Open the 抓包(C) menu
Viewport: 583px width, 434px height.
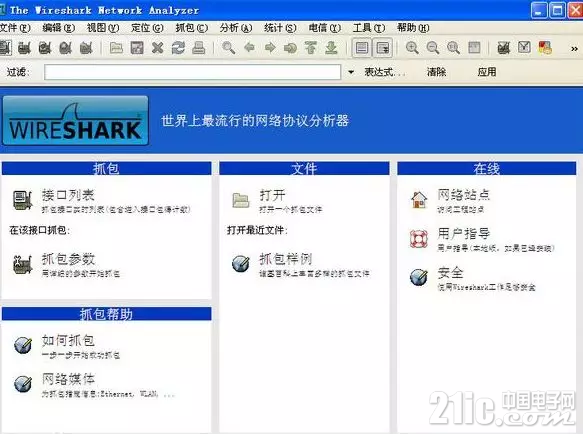191,28
